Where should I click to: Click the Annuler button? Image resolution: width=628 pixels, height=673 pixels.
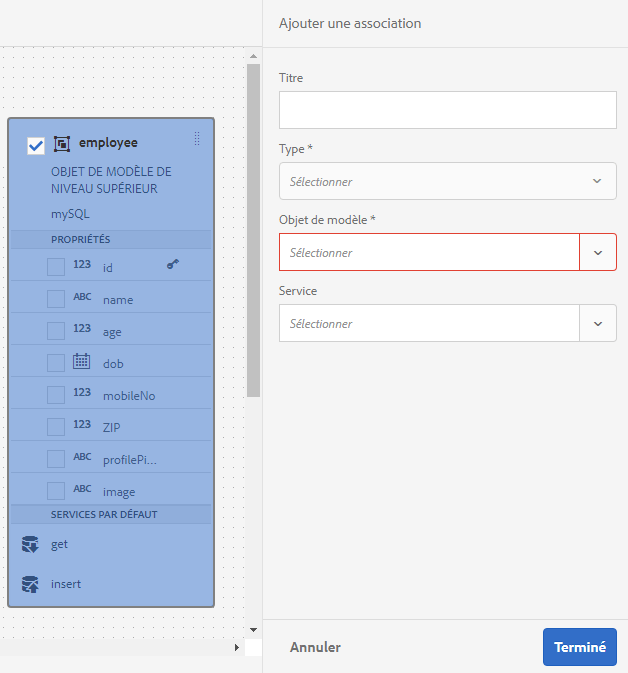coord(315,647)
